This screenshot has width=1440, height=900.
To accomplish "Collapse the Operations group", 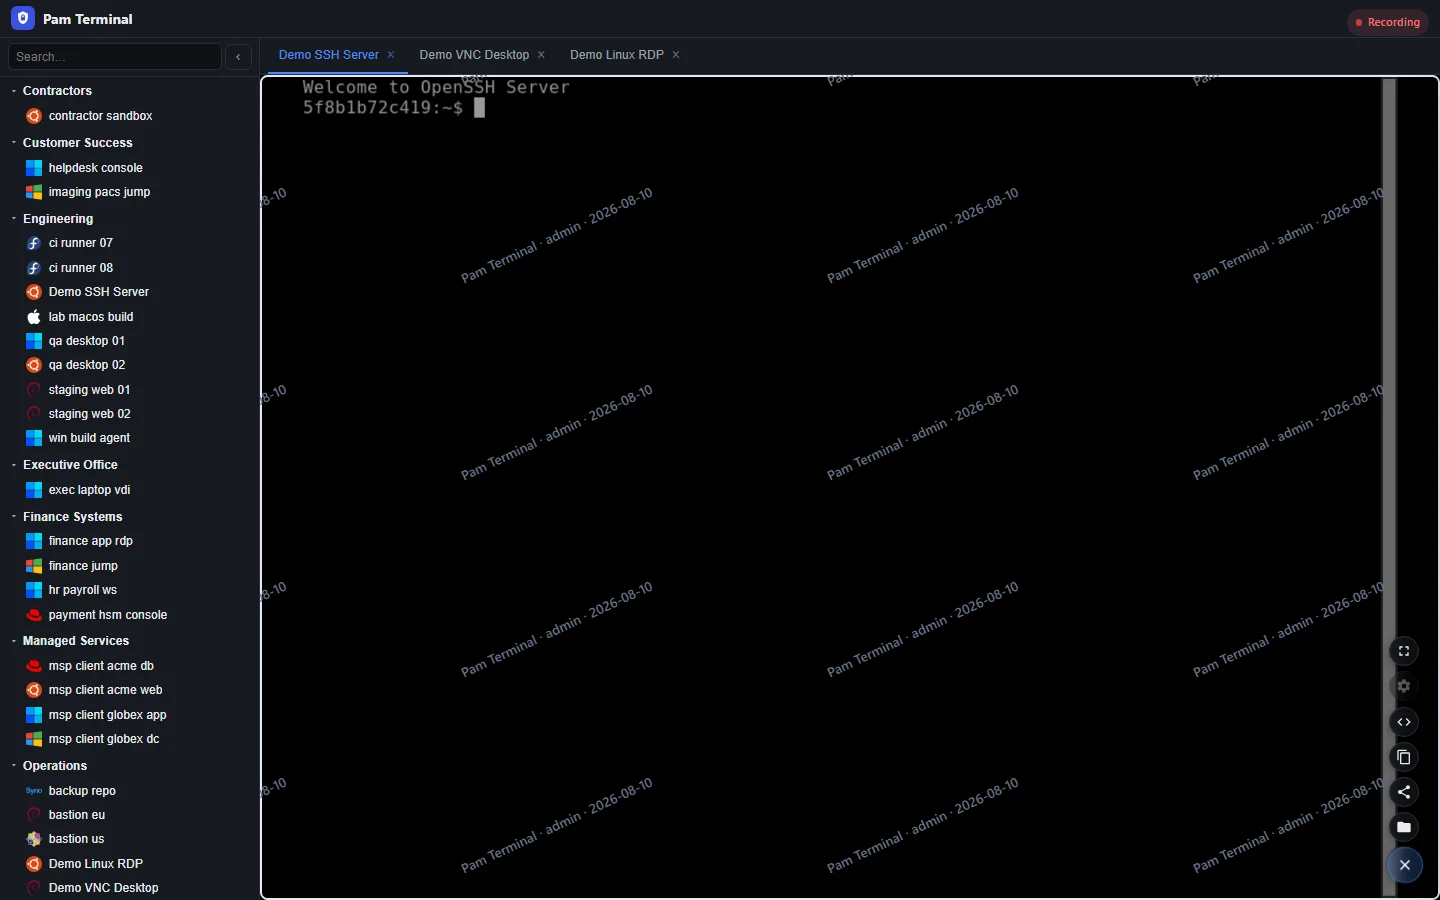I will (13, 766).
